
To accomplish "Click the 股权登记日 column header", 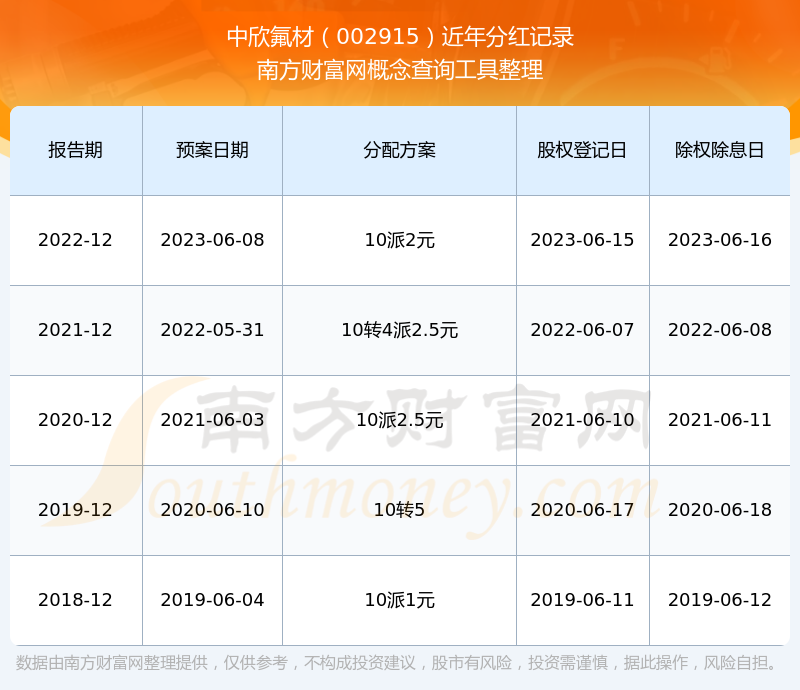I will (x=582, y=150).
